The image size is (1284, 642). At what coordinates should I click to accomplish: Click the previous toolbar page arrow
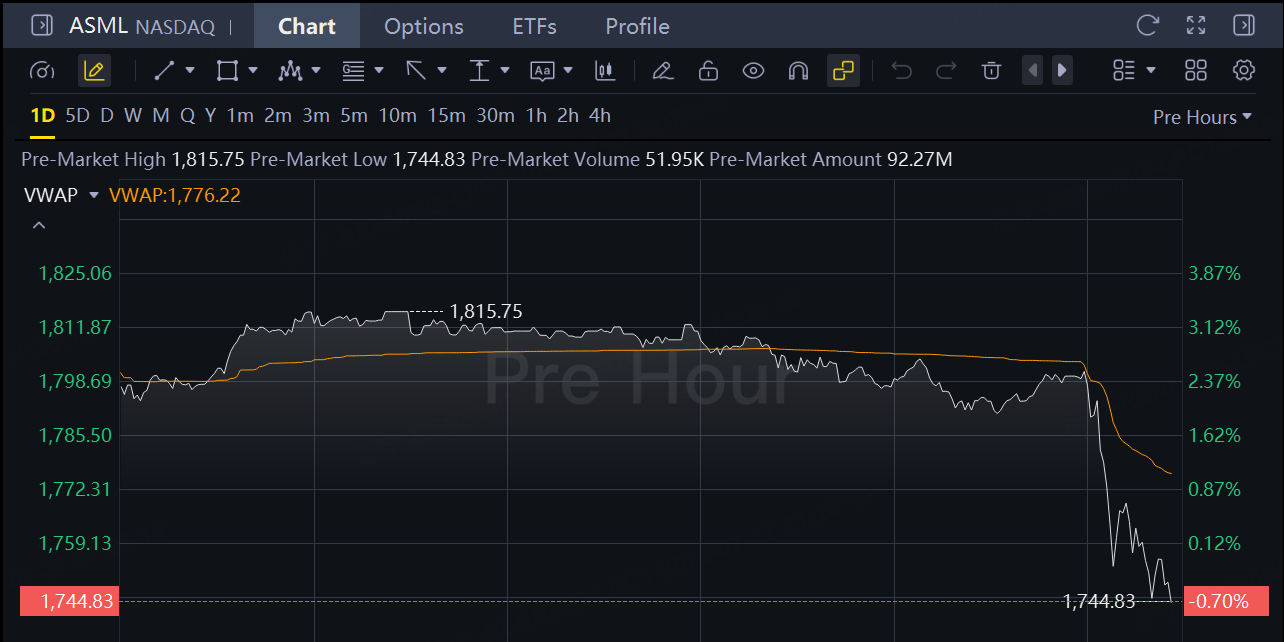click(x=1033, y=70)
